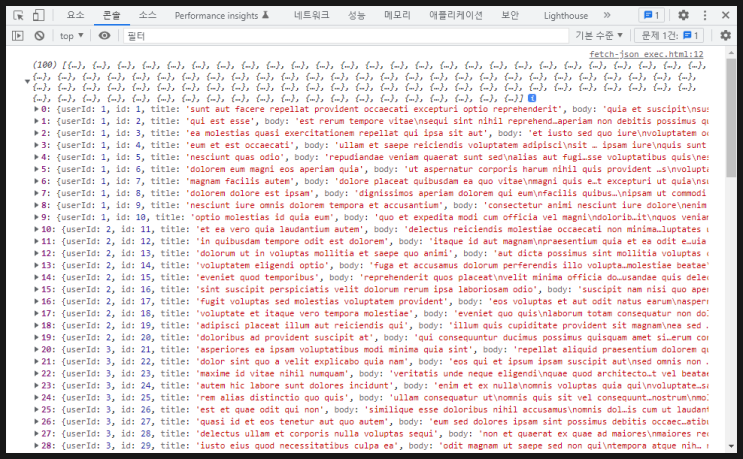The height and width of the screenshot is (459, 743).
Task: Expand array item 8 with id 9
Action: [36, 205]
